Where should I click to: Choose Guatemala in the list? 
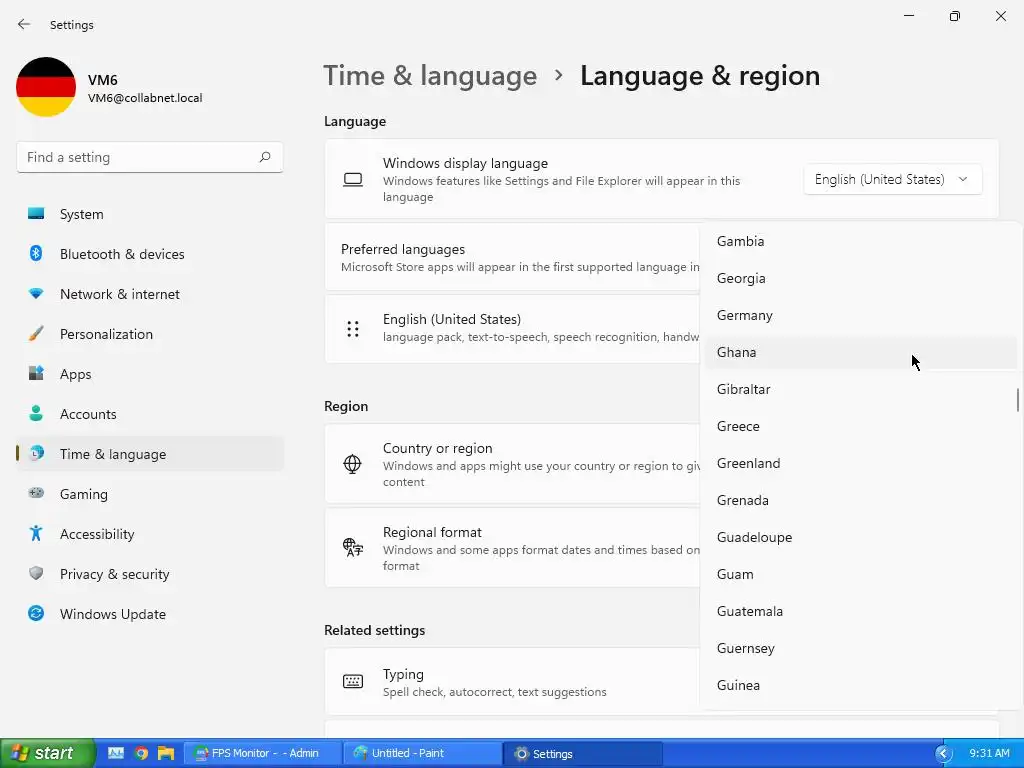point(861,611)
